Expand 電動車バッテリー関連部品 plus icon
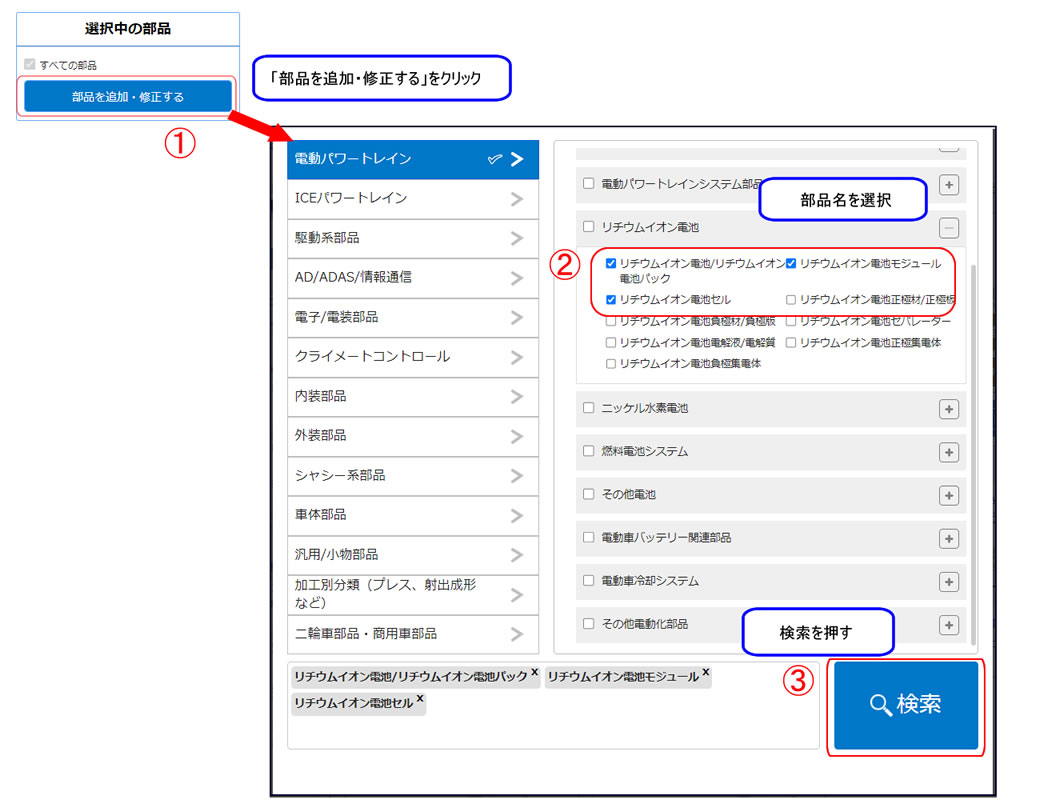The width and height of the screenshot is (1040, 800). (x=949, y=538)
